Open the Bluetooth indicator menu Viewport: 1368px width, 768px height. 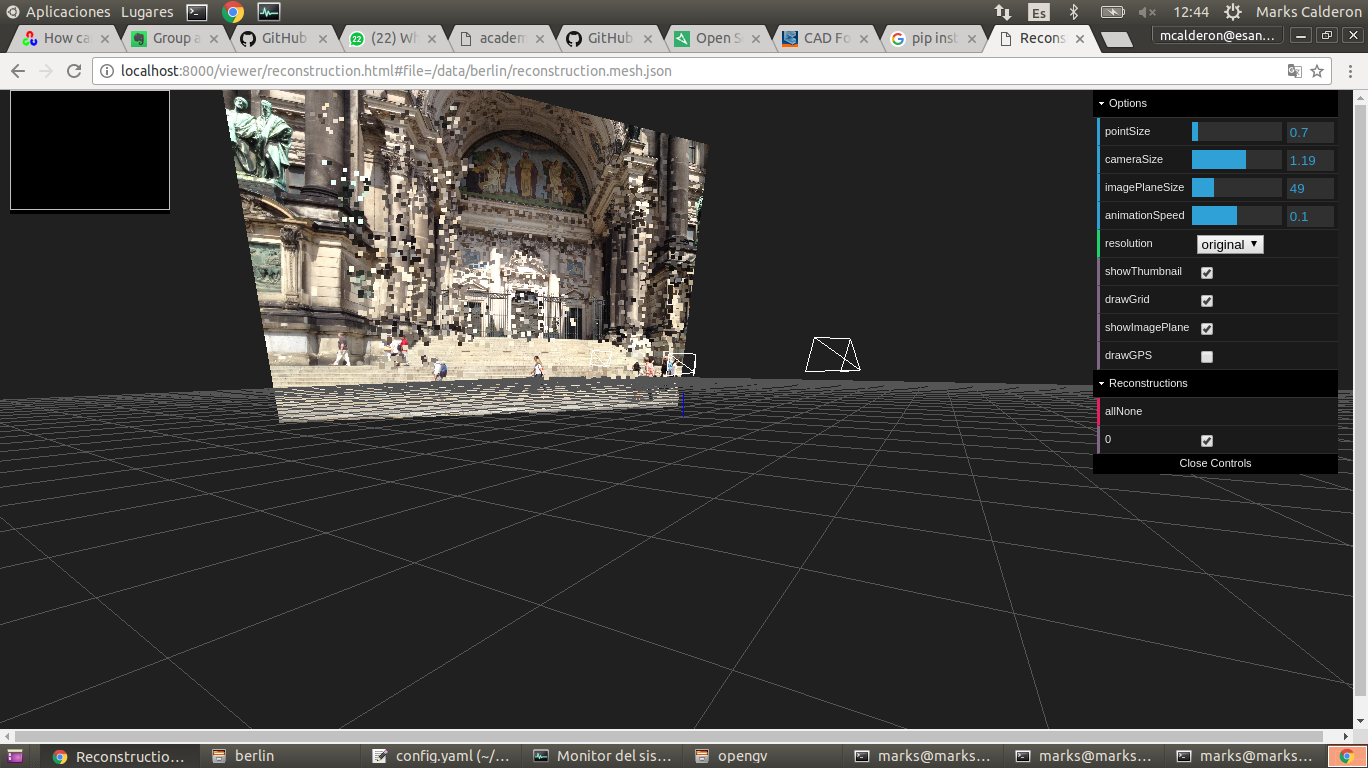[1075, 12]
